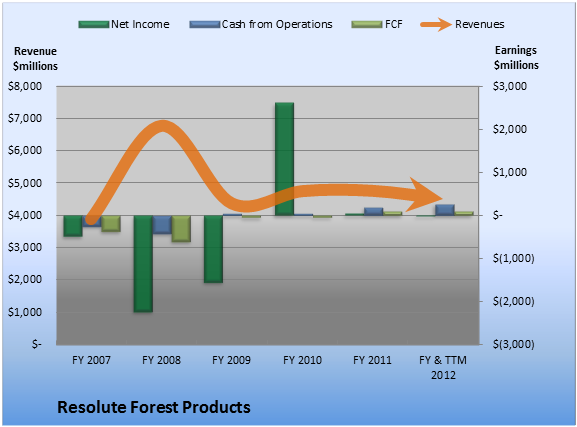Click the blue Cash from Operations legend swatch
The width and height of the screenshot is (577, 427).
(205, 25)
